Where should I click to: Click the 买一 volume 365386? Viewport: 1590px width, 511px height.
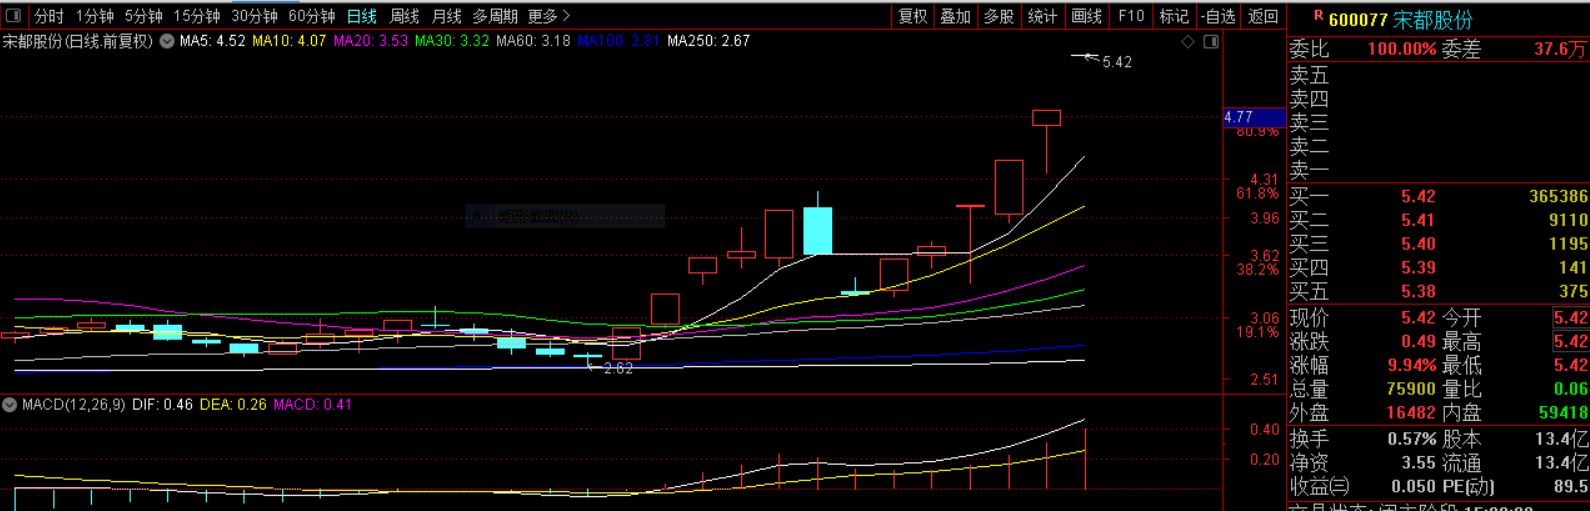1558,197
